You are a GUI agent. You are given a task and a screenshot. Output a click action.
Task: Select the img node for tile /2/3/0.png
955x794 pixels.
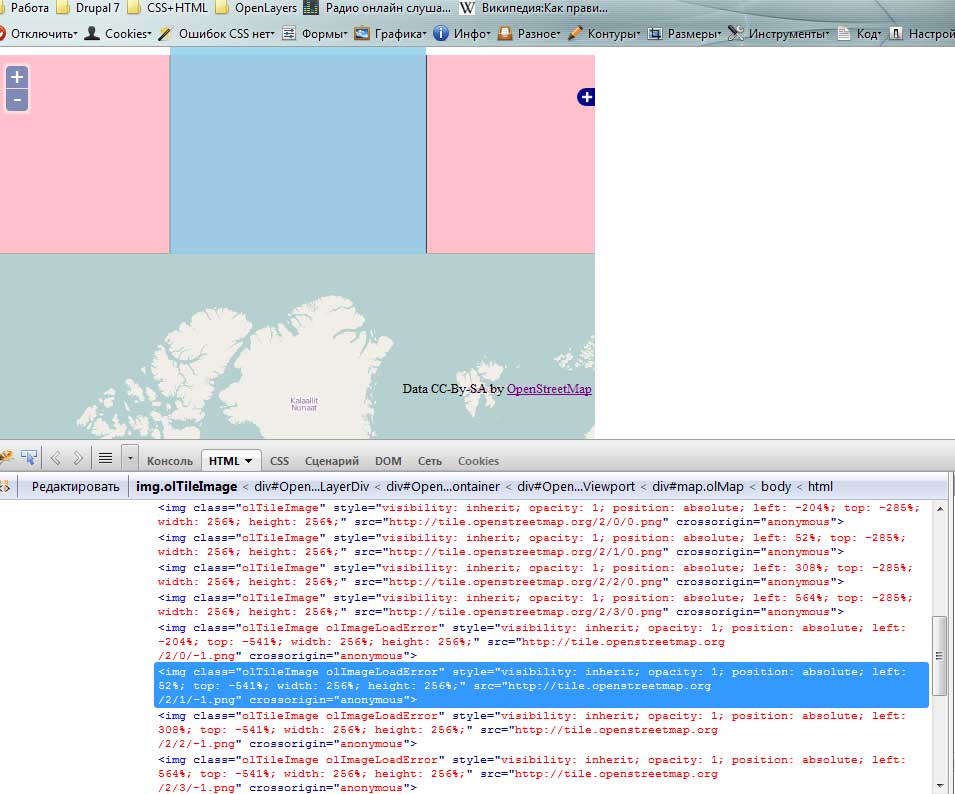[535, 605]
